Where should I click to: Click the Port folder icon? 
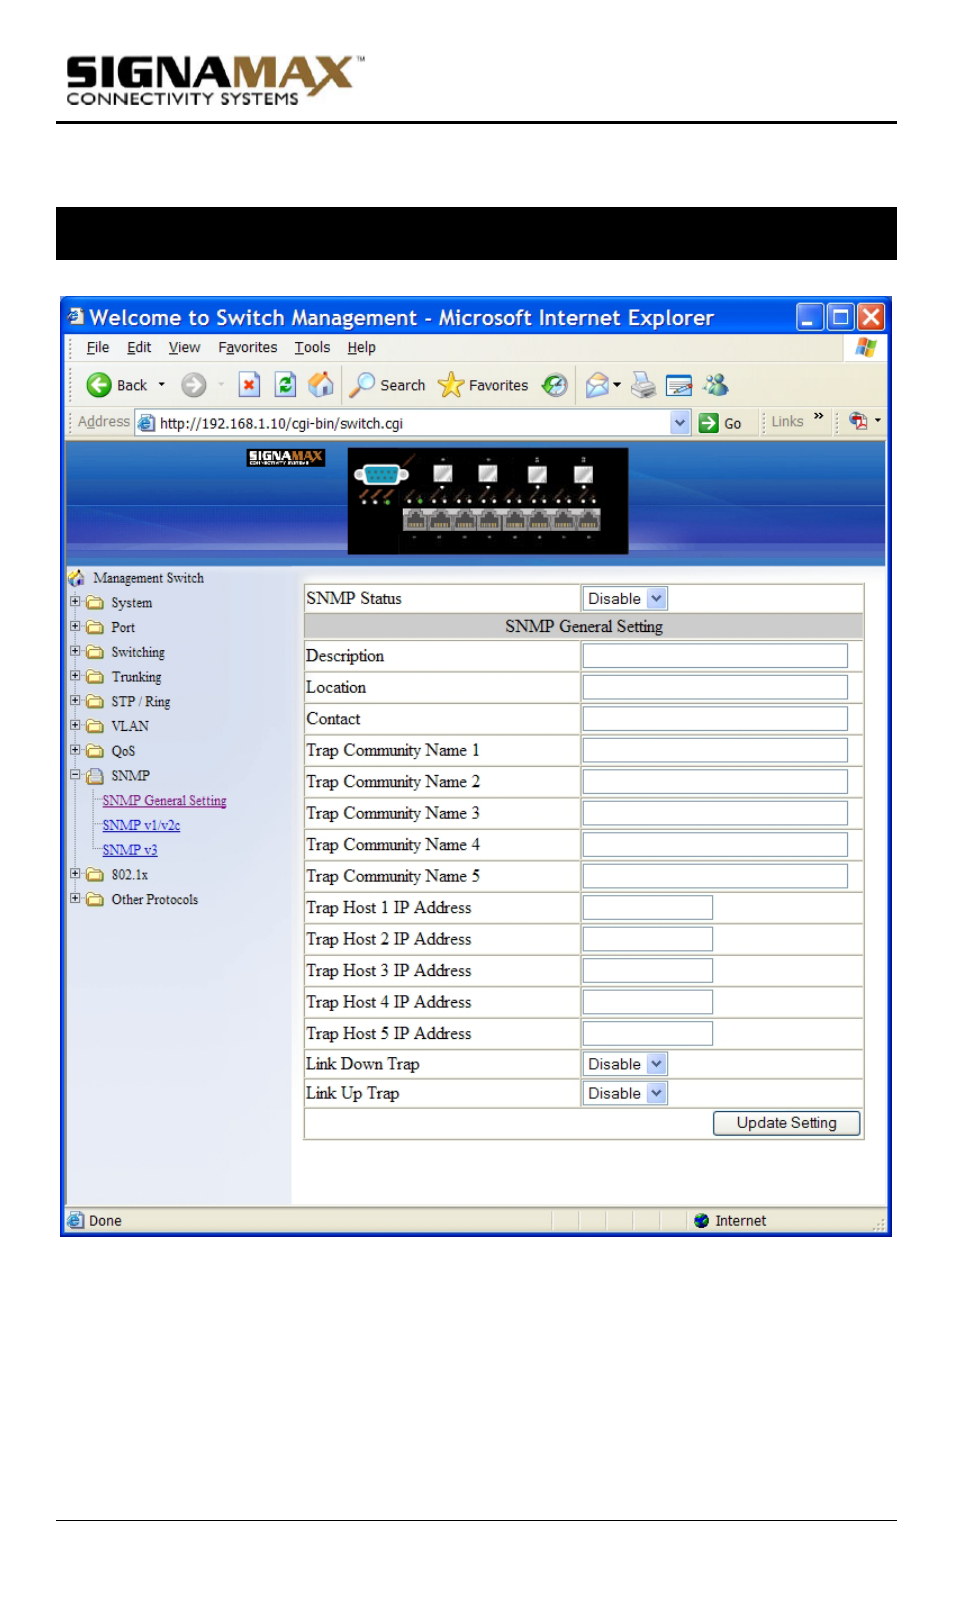coord(95,628)
